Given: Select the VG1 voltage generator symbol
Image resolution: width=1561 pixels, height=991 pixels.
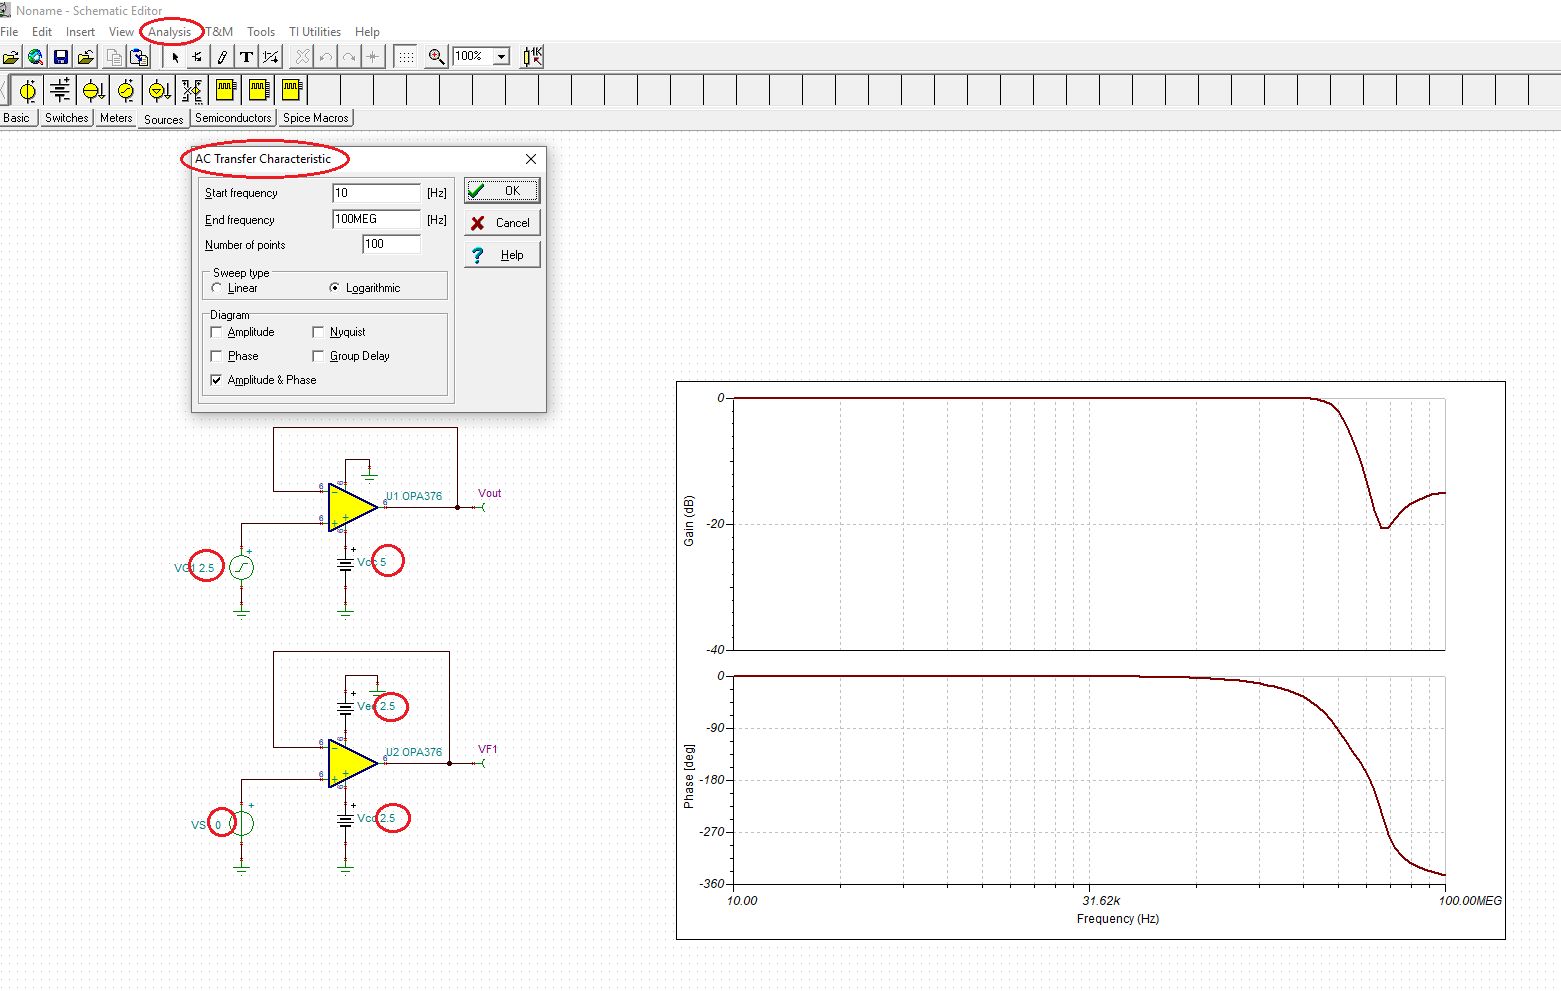Looking at the screenshot, I should [242, 568].
